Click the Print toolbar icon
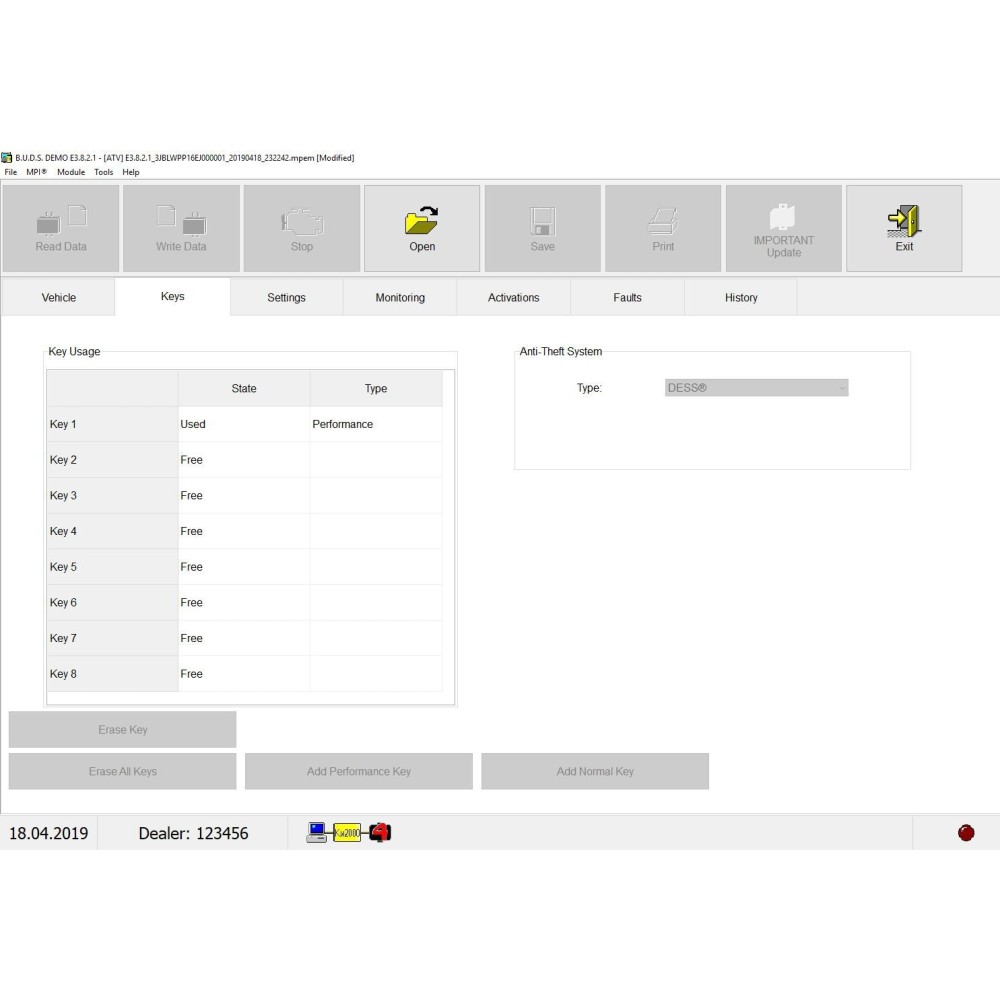 click(663, 221)
